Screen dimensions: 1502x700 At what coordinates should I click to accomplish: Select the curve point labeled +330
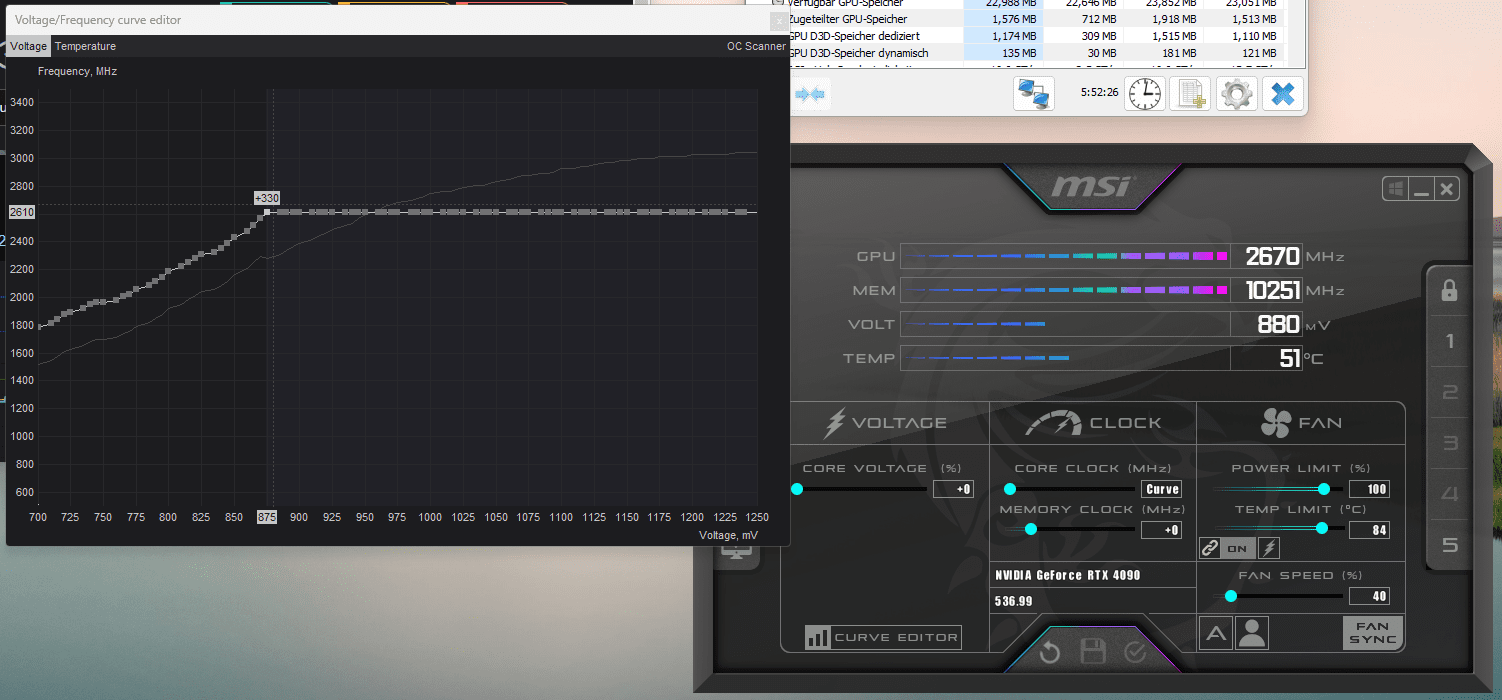[266, 212]
